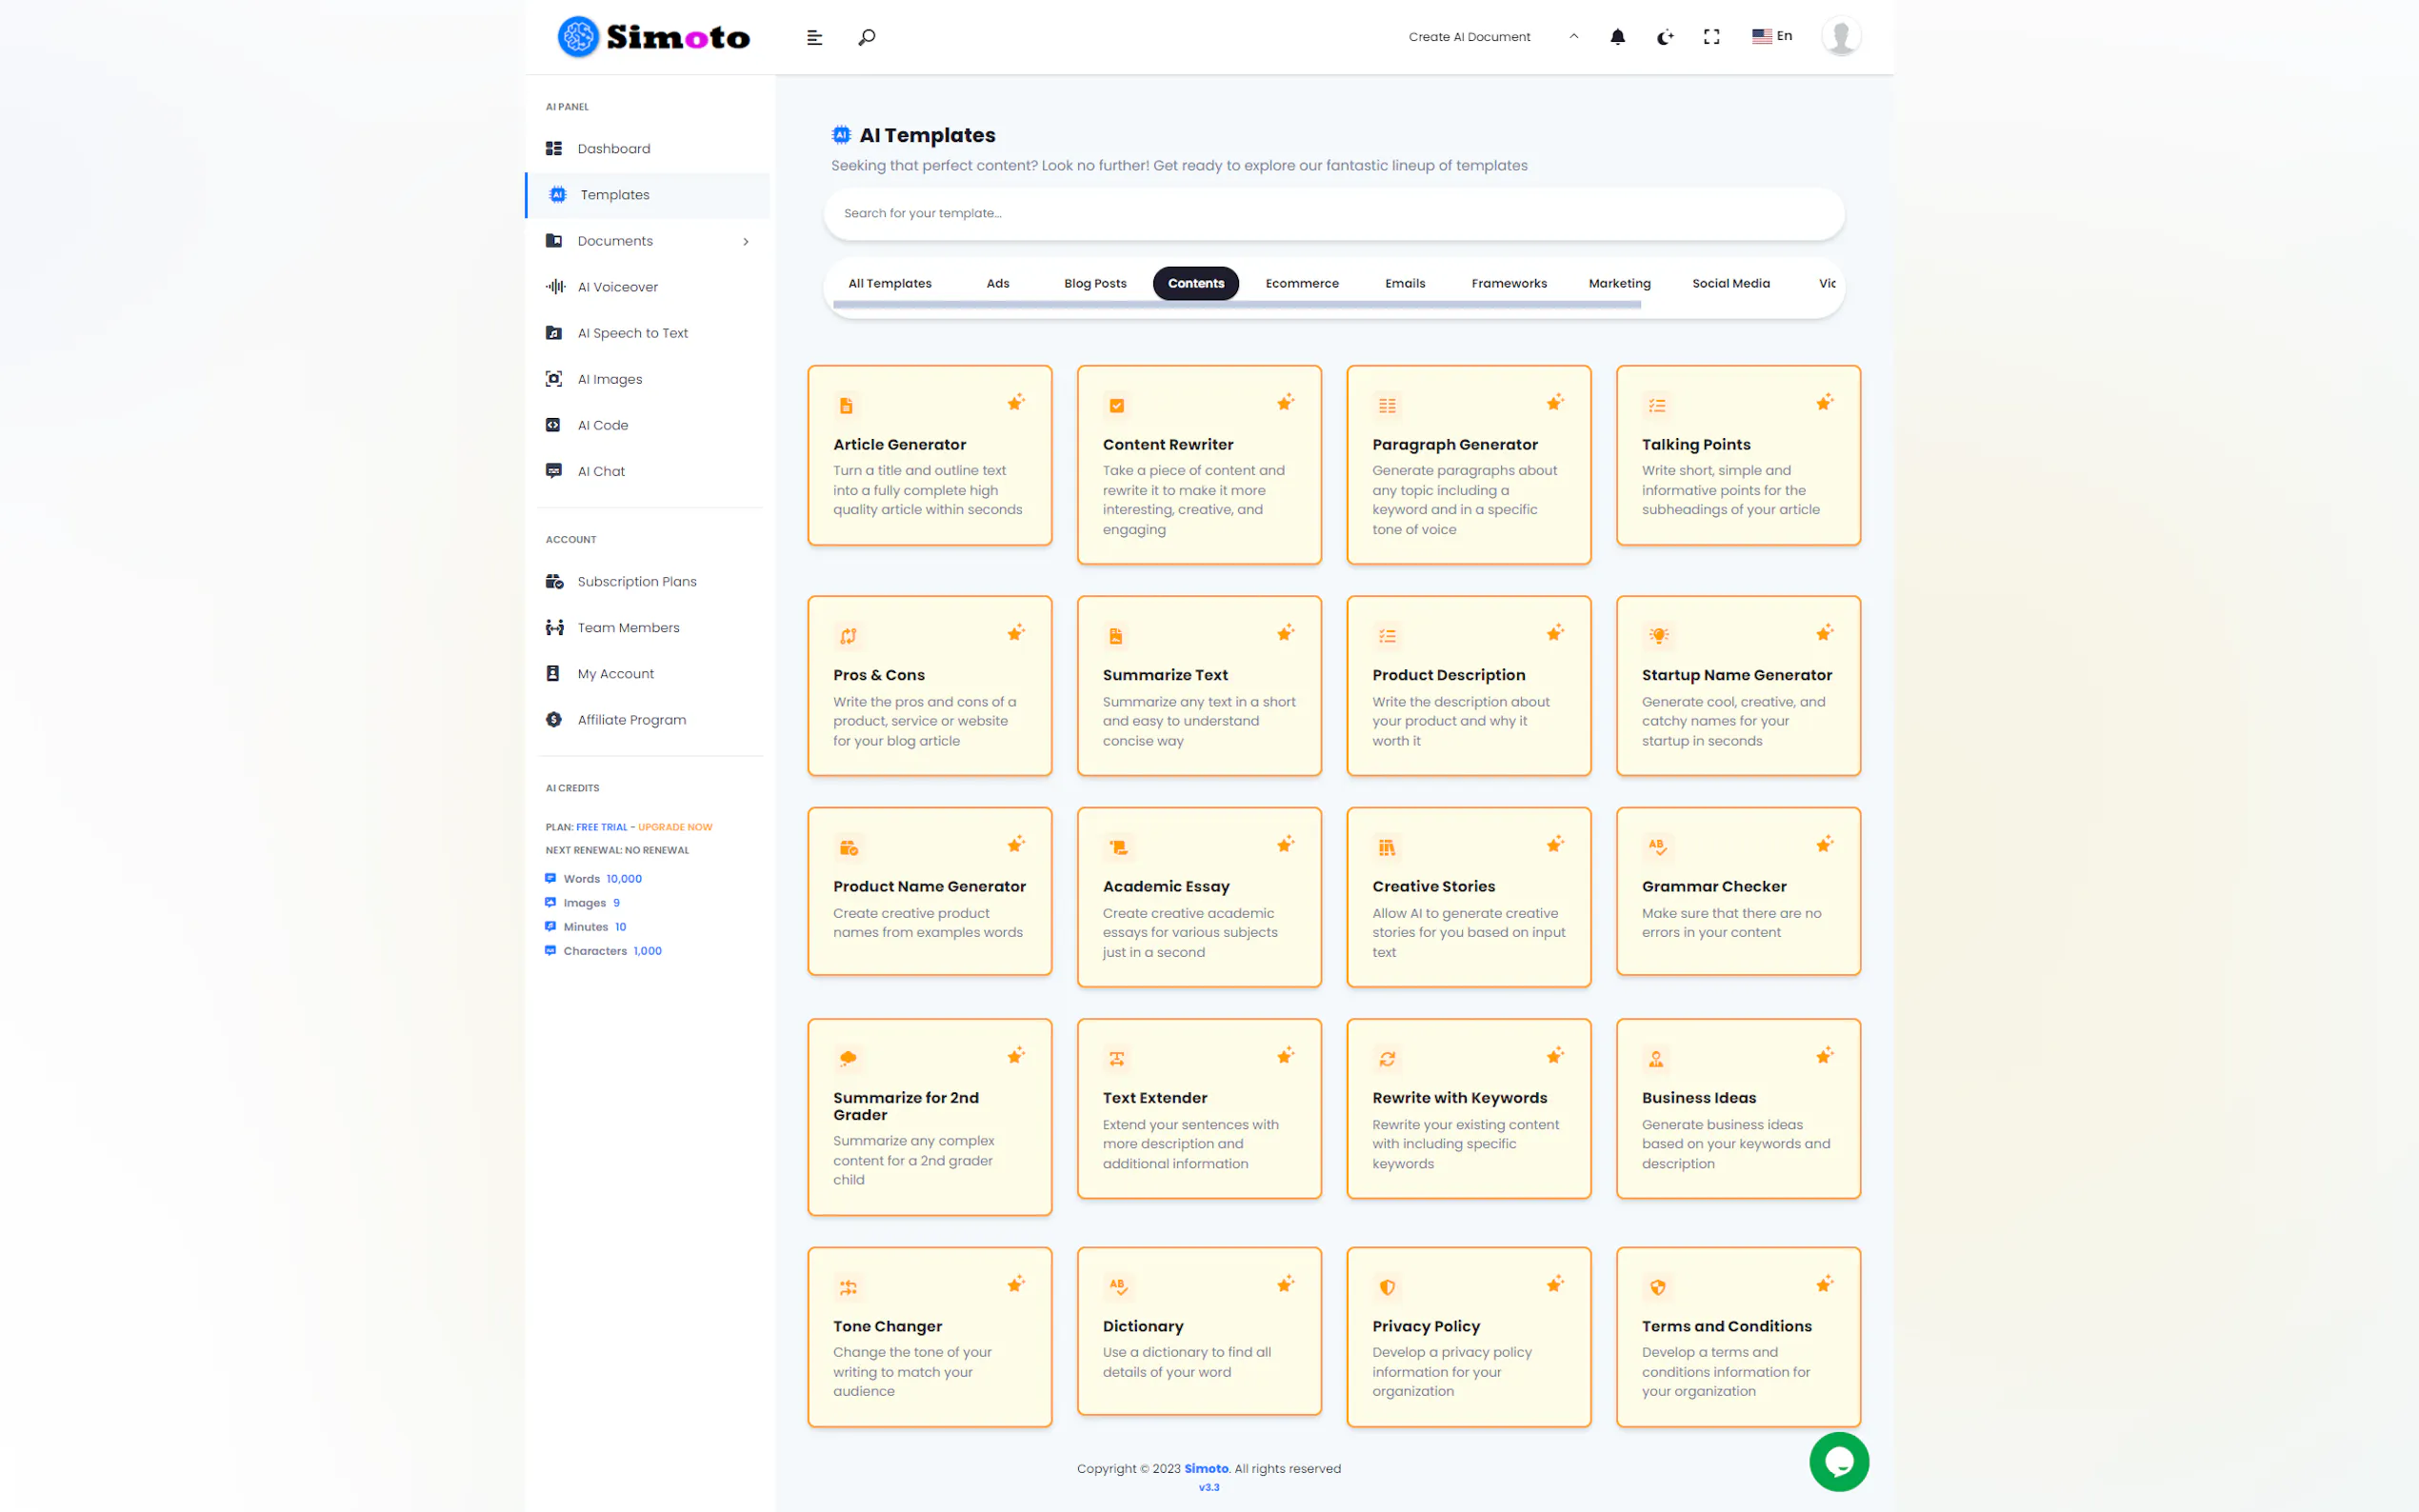Open the green chat bubble widget

[1838, 1461]
